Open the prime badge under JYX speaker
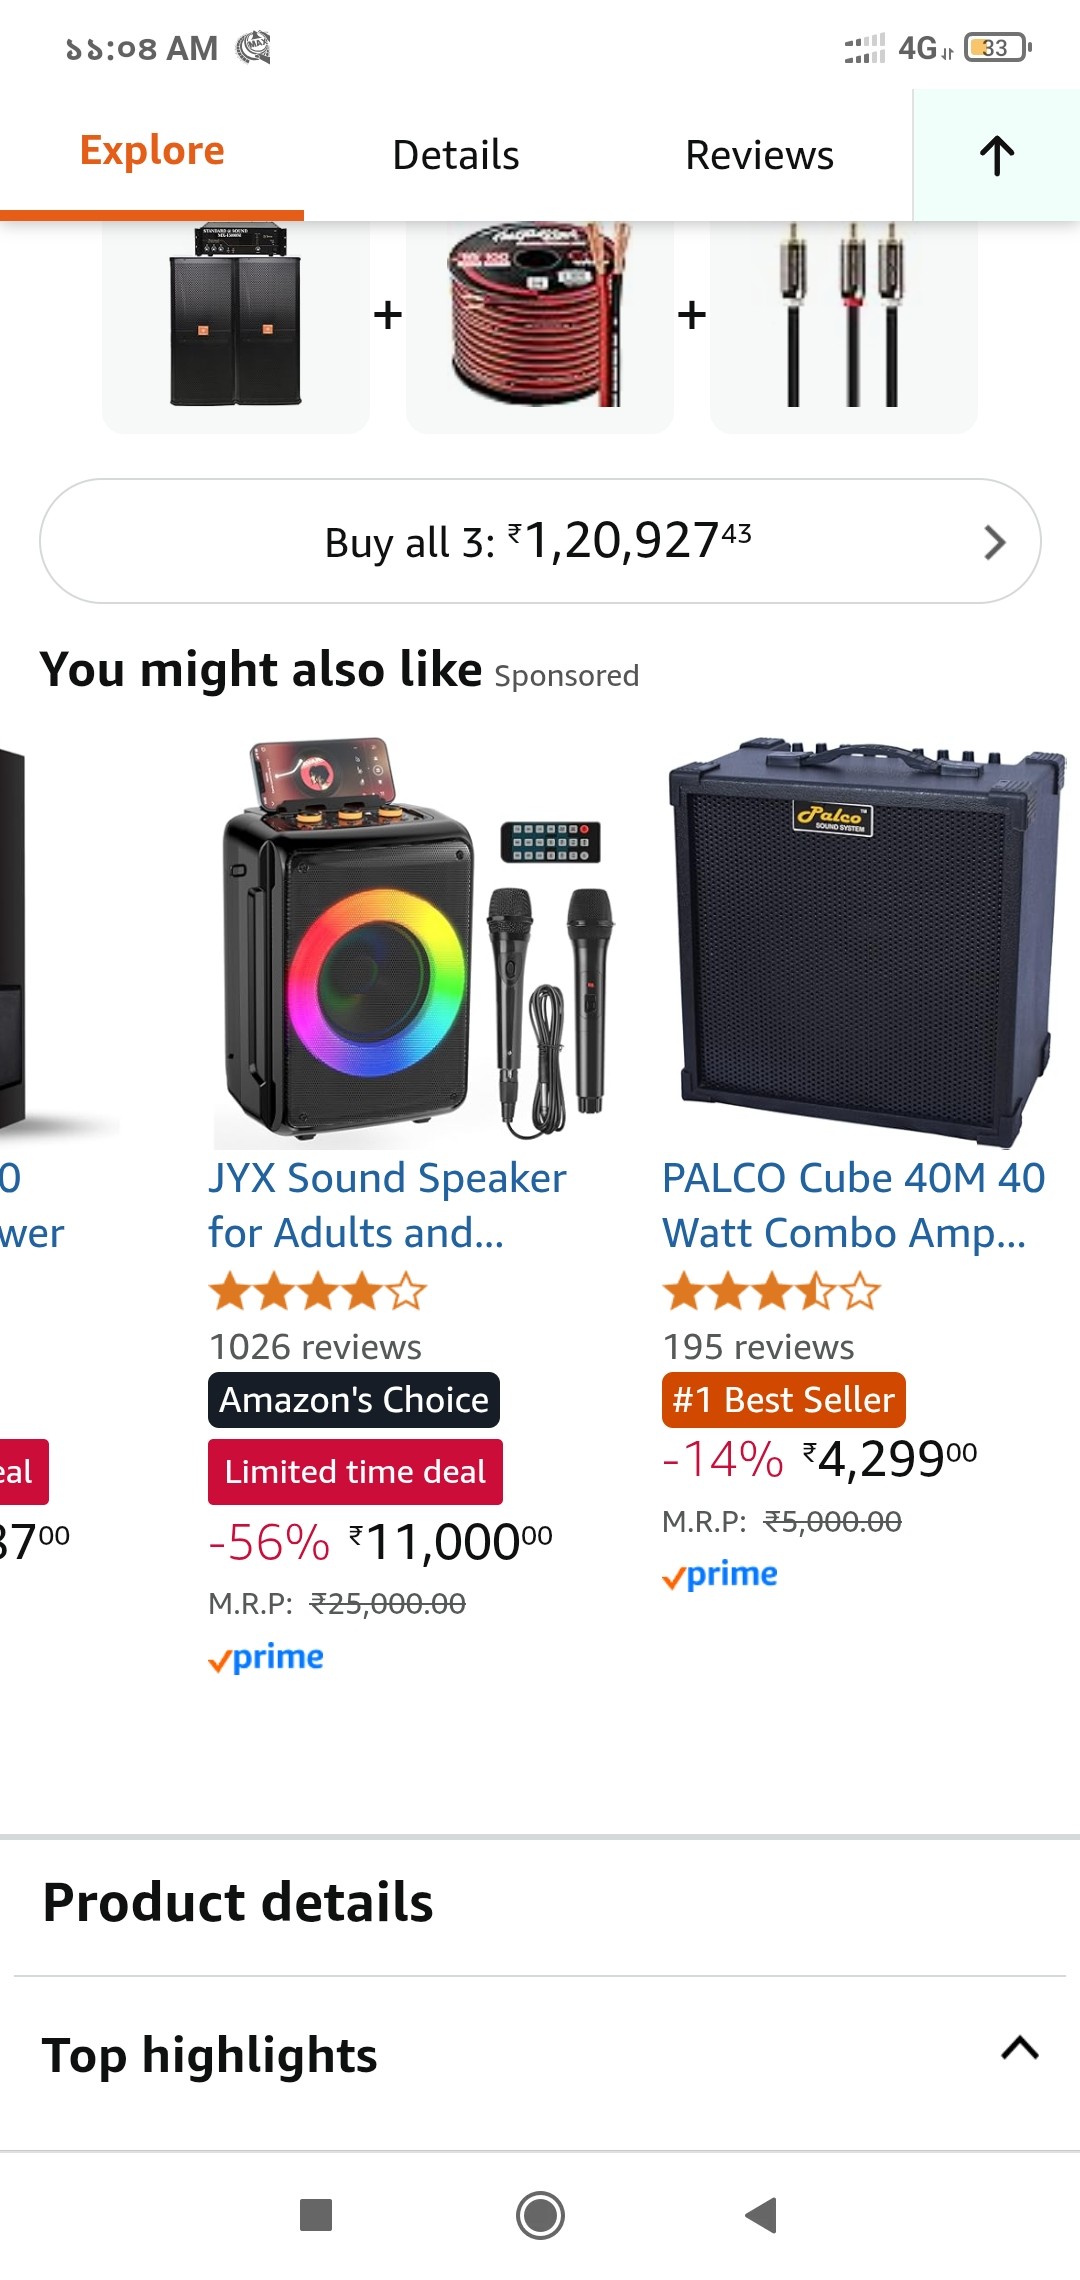 click(x=266, y=1658)
